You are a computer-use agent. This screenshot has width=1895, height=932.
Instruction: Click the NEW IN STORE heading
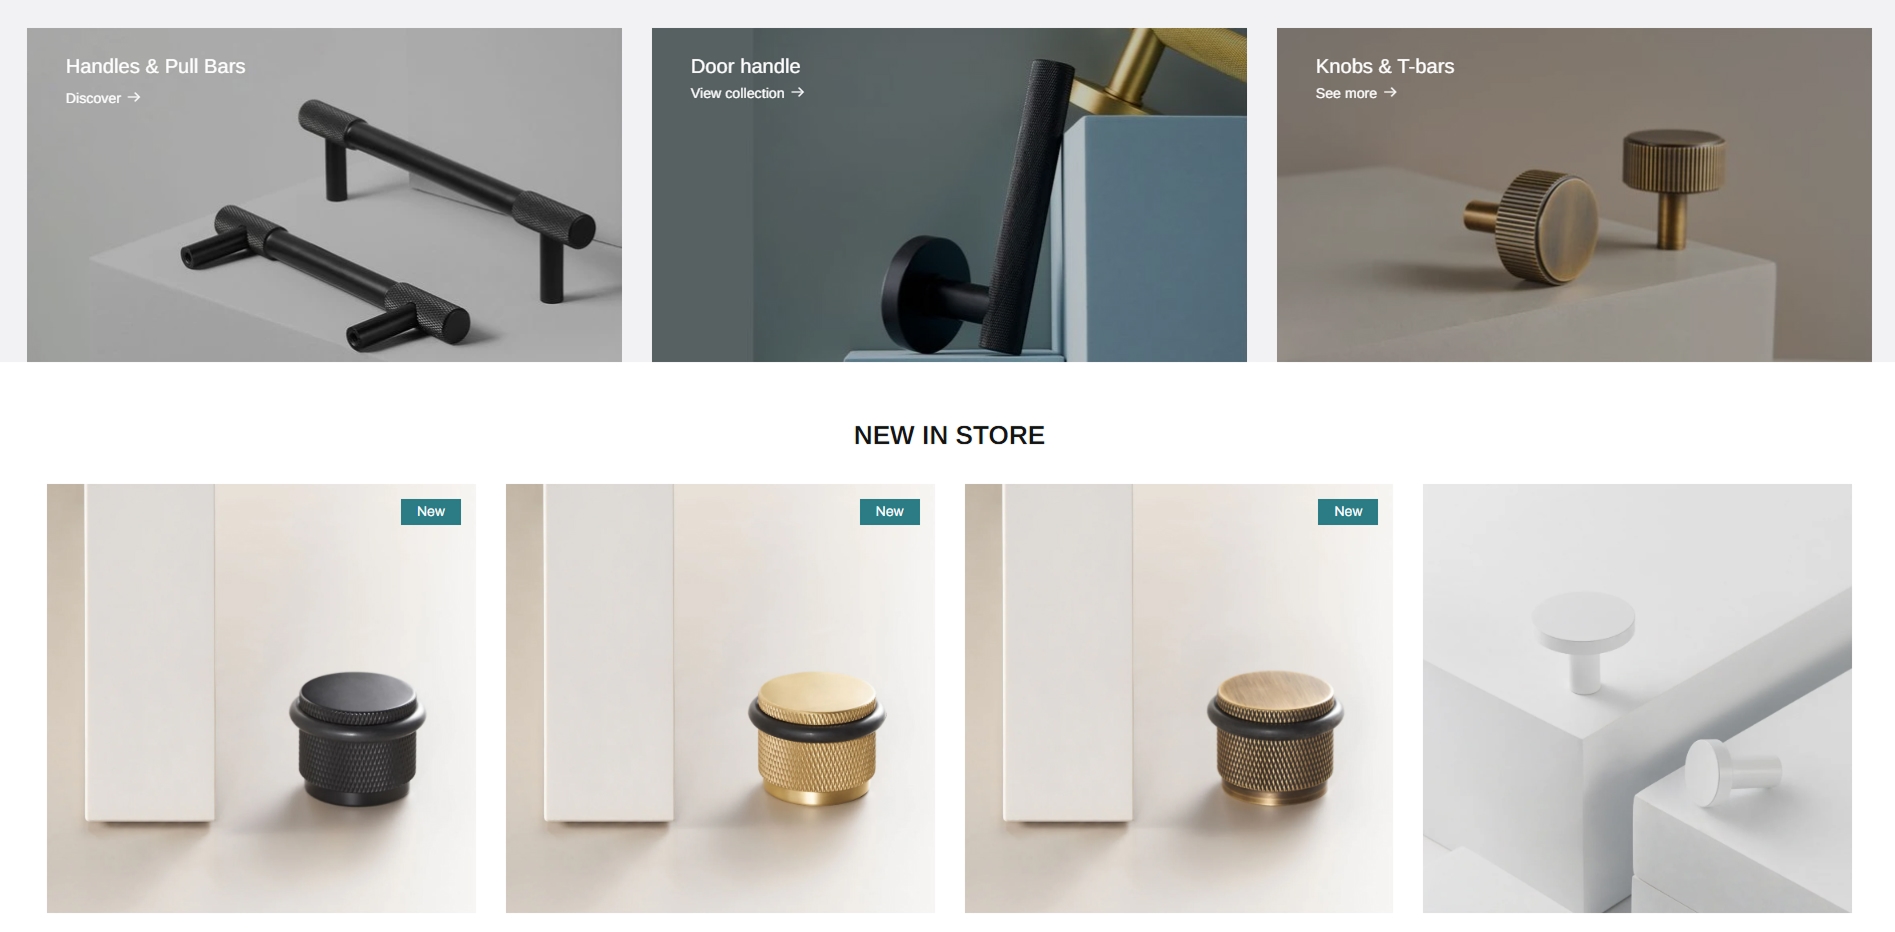(949, 435)
